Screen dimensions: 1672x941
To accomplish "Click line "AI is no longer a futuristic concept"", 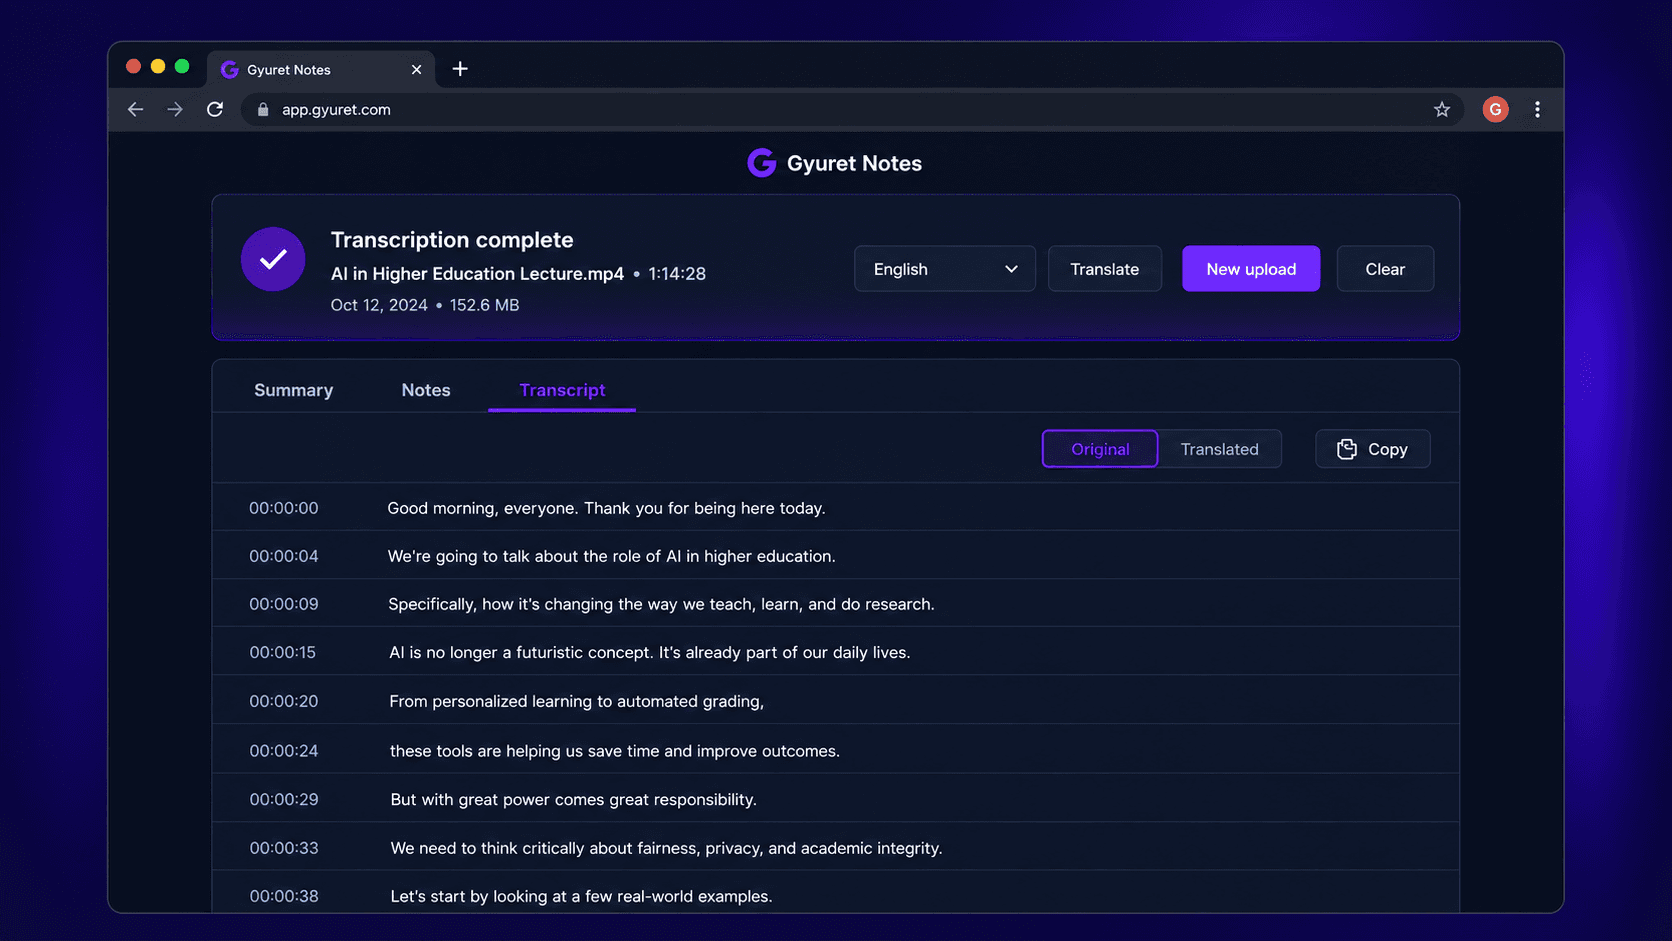I will coord(650,652).
